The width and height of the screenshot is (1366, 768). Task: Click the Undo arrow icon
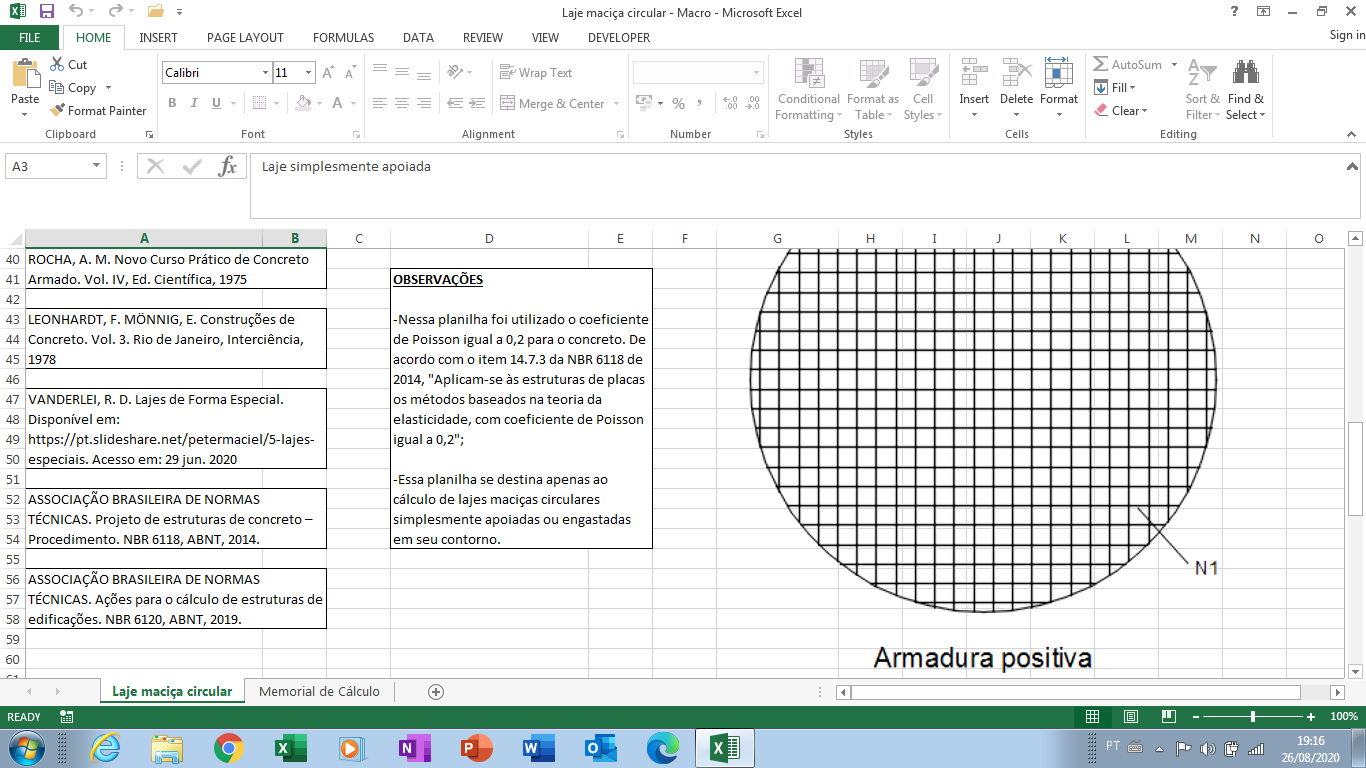click(76, 12)
